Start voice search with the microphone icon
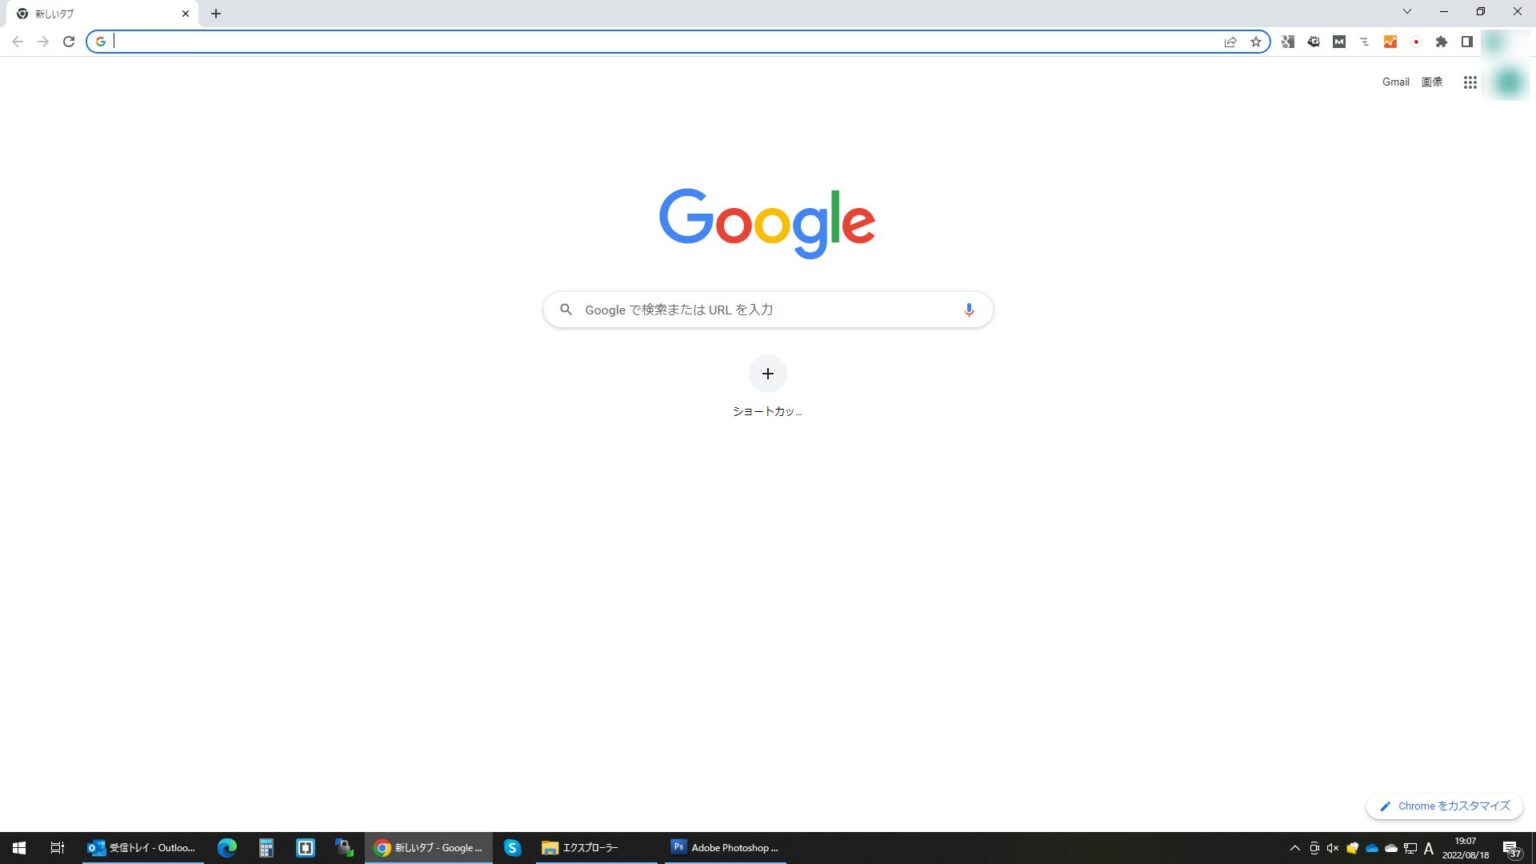 [x=968, y=310]
